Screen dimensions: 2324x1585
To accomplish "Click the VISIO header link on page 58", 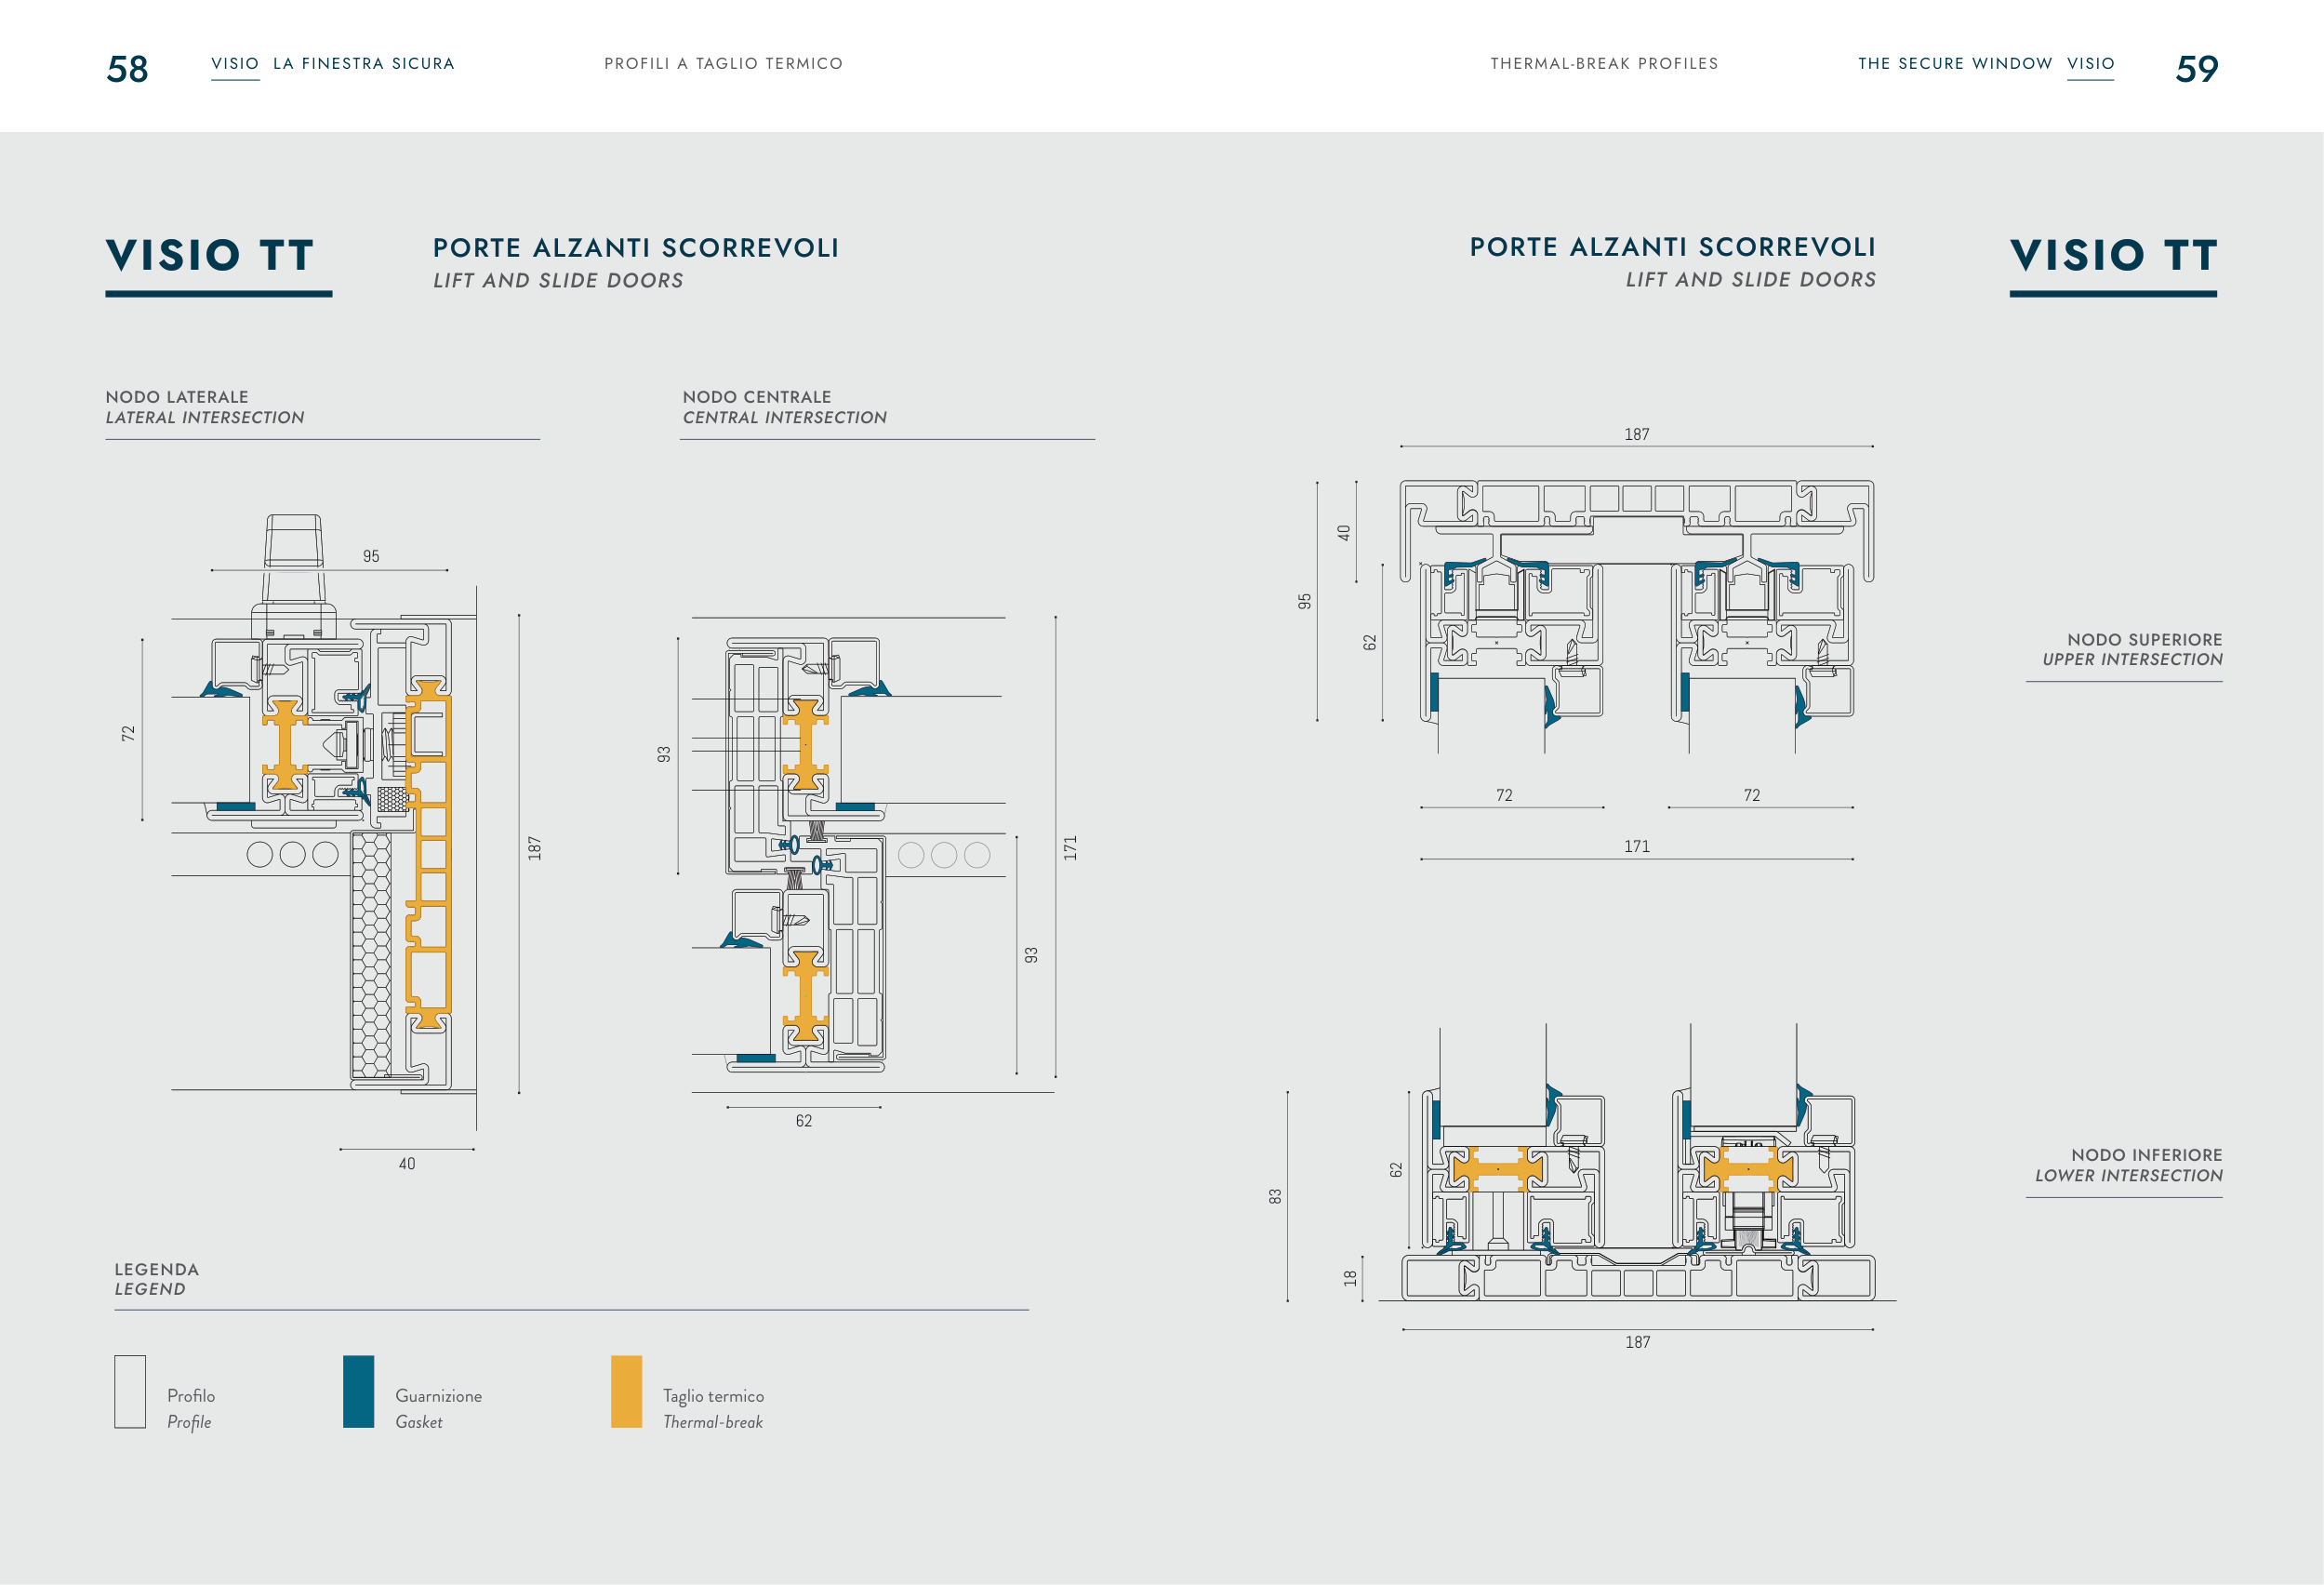I will (x=235, y=64).
